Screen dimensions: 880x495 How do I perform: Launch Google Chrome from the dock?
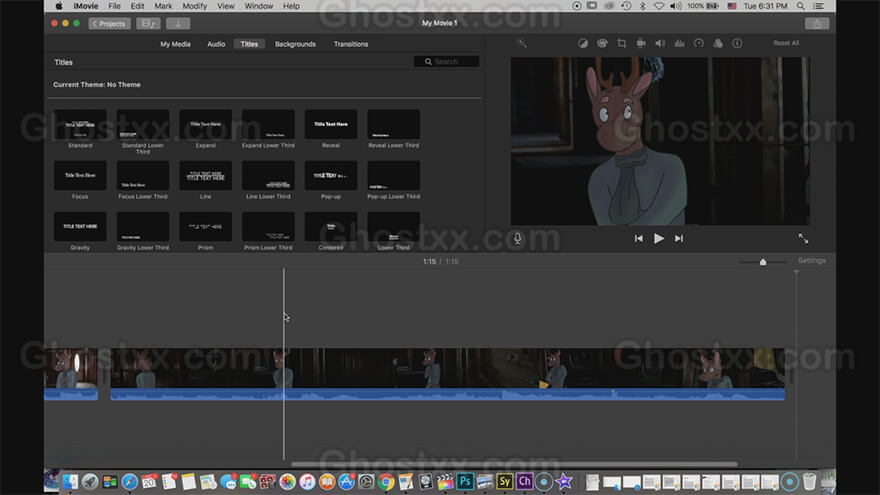386,482
